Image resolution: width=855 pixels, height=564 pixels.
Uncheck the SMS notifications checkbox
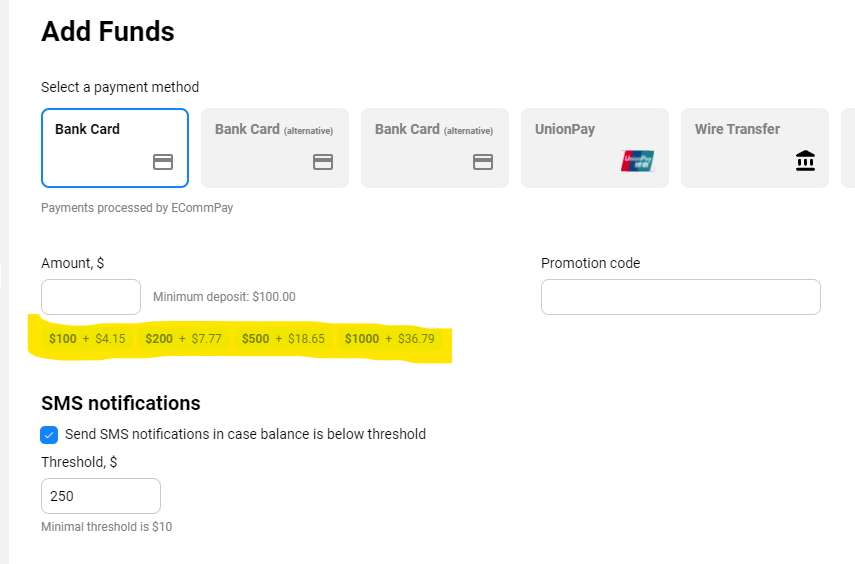[x=49, y=435]
